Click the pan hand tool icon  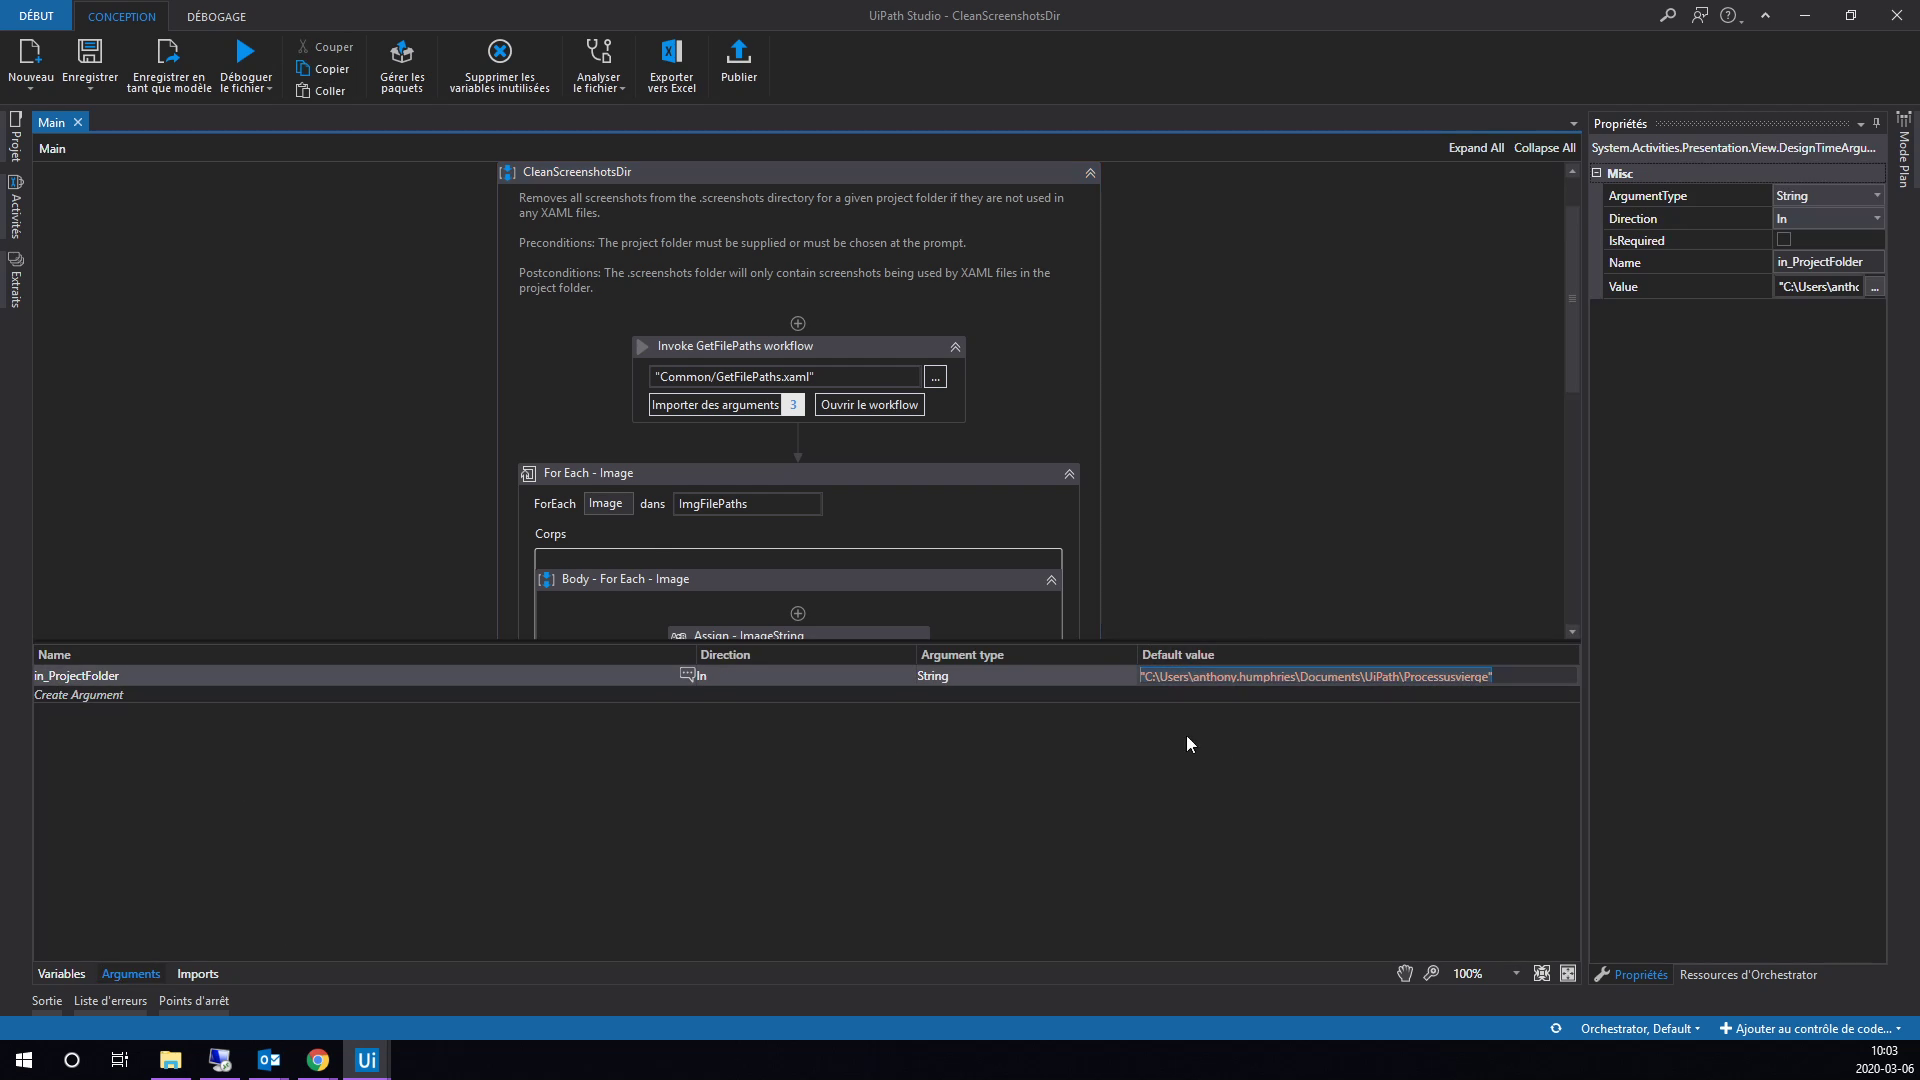[1405, 973]
